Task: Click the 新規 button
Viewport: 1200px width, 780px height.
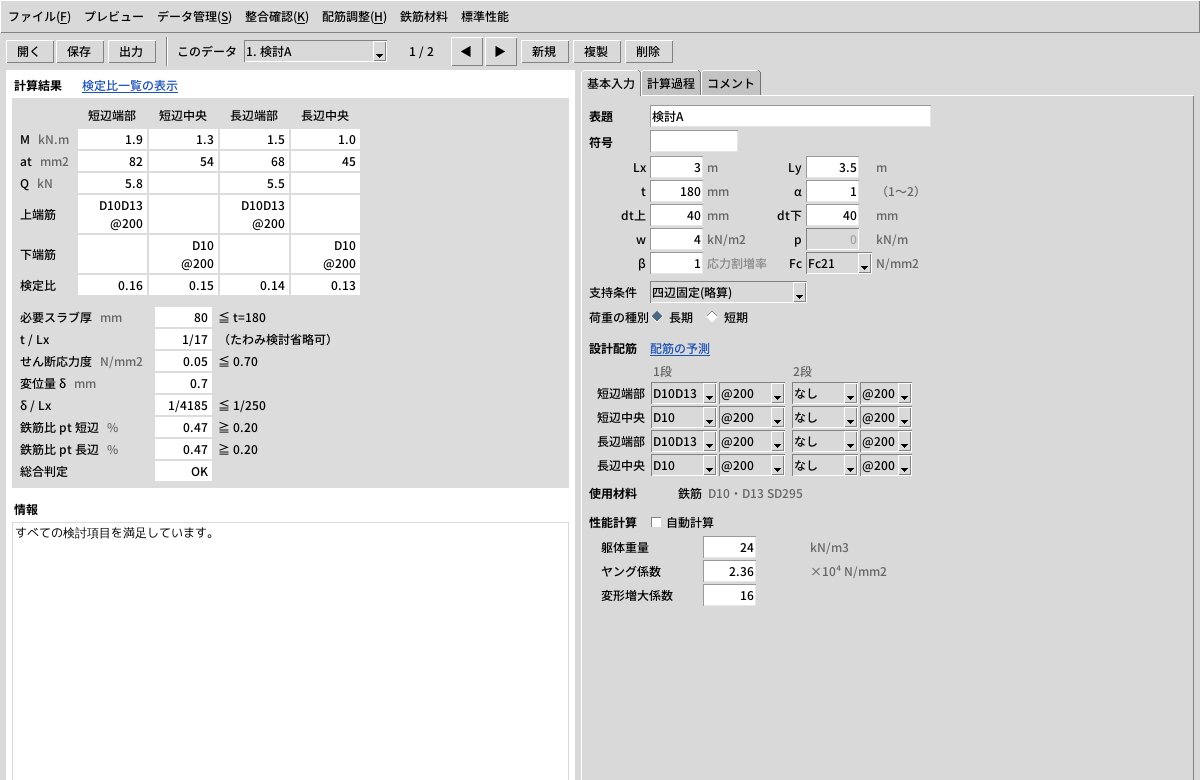Action: click(545, 52)
